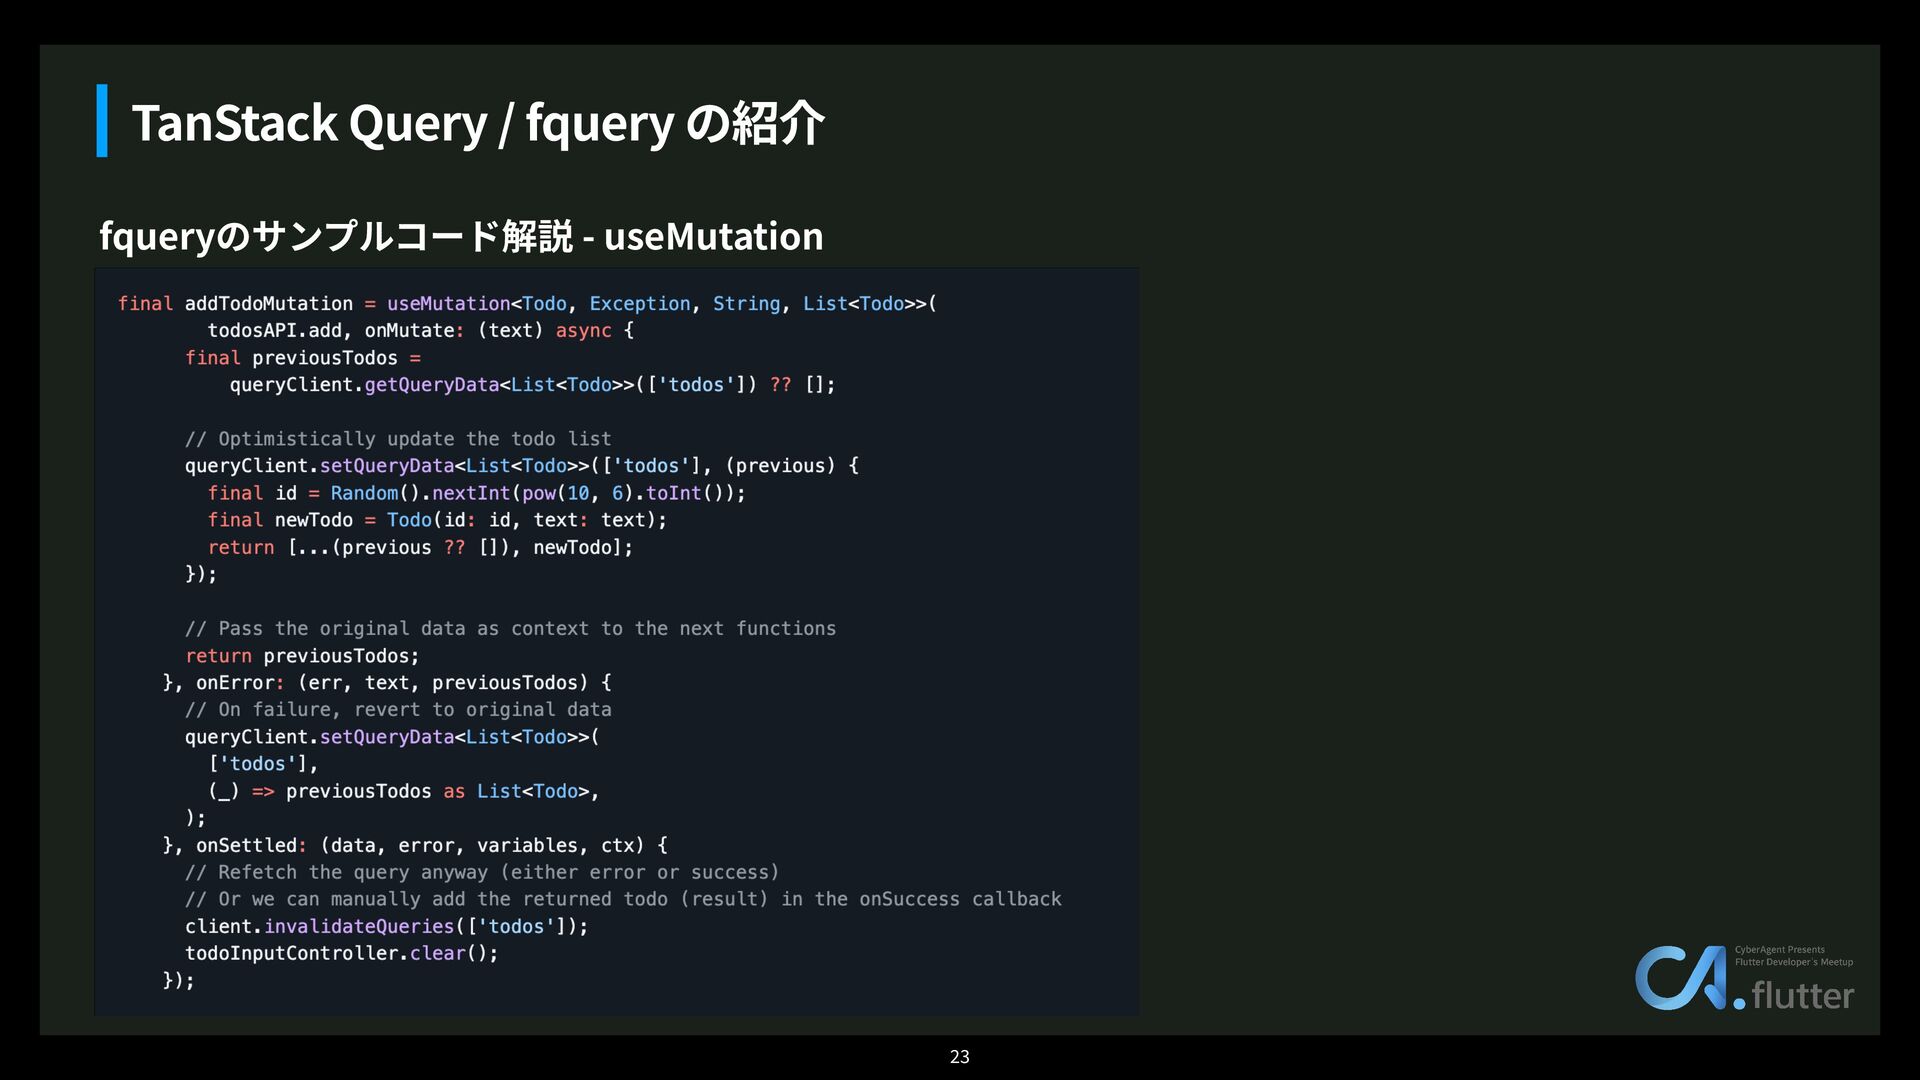Click the 'CyberAgent Presents' caption text
This screenshot has height=1080, width=1920.
(1779, 949)
